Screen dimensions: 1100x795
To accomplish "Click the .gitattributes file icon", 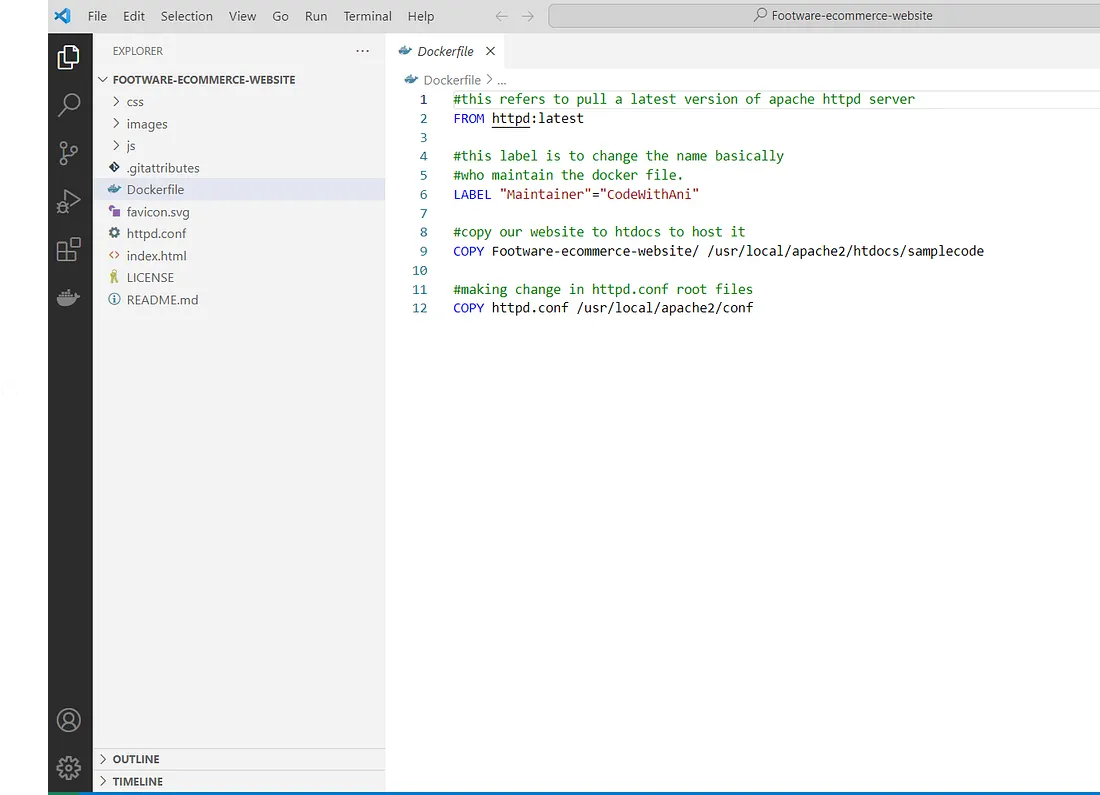I will point(114,167).
